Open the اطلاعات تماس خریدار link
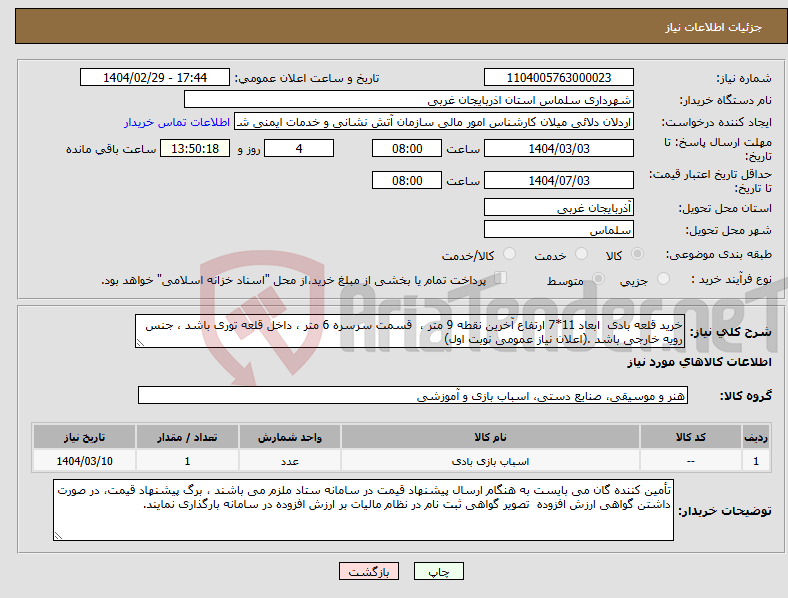The width and height of the screenshot is (788, 598). 177,122
